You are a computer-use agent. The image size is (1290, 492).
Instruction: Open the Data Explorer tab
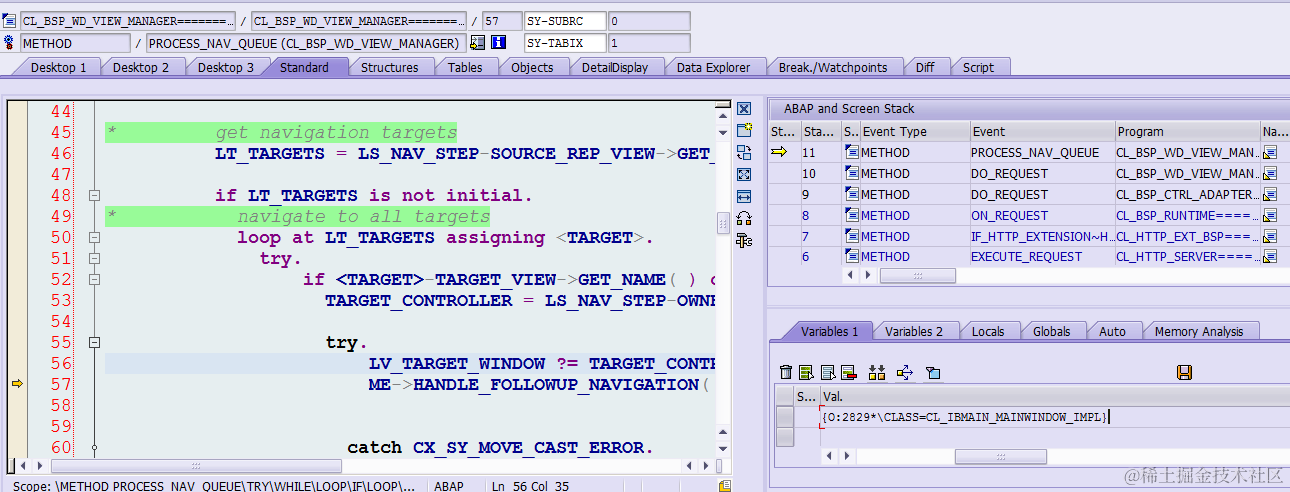pyautogui.click(x=713, y=67)
